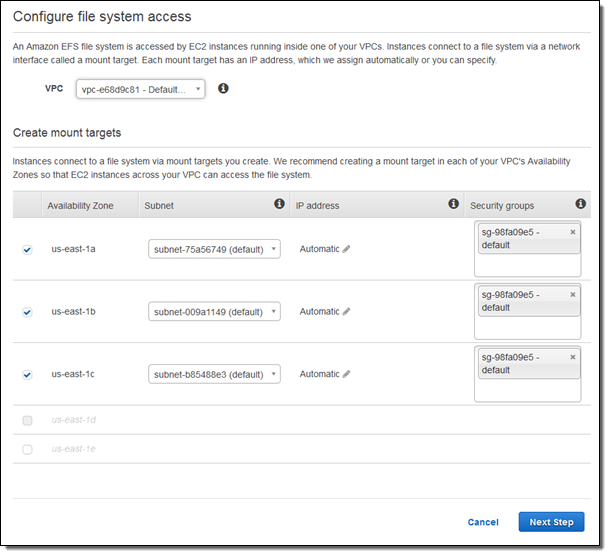Click the Subnet column info icon

click(279, 204)
